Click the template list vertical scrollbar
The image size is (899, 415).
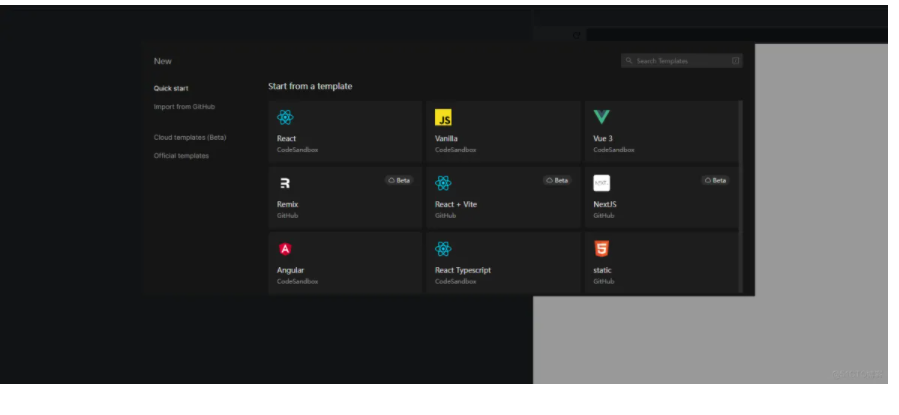741,197
